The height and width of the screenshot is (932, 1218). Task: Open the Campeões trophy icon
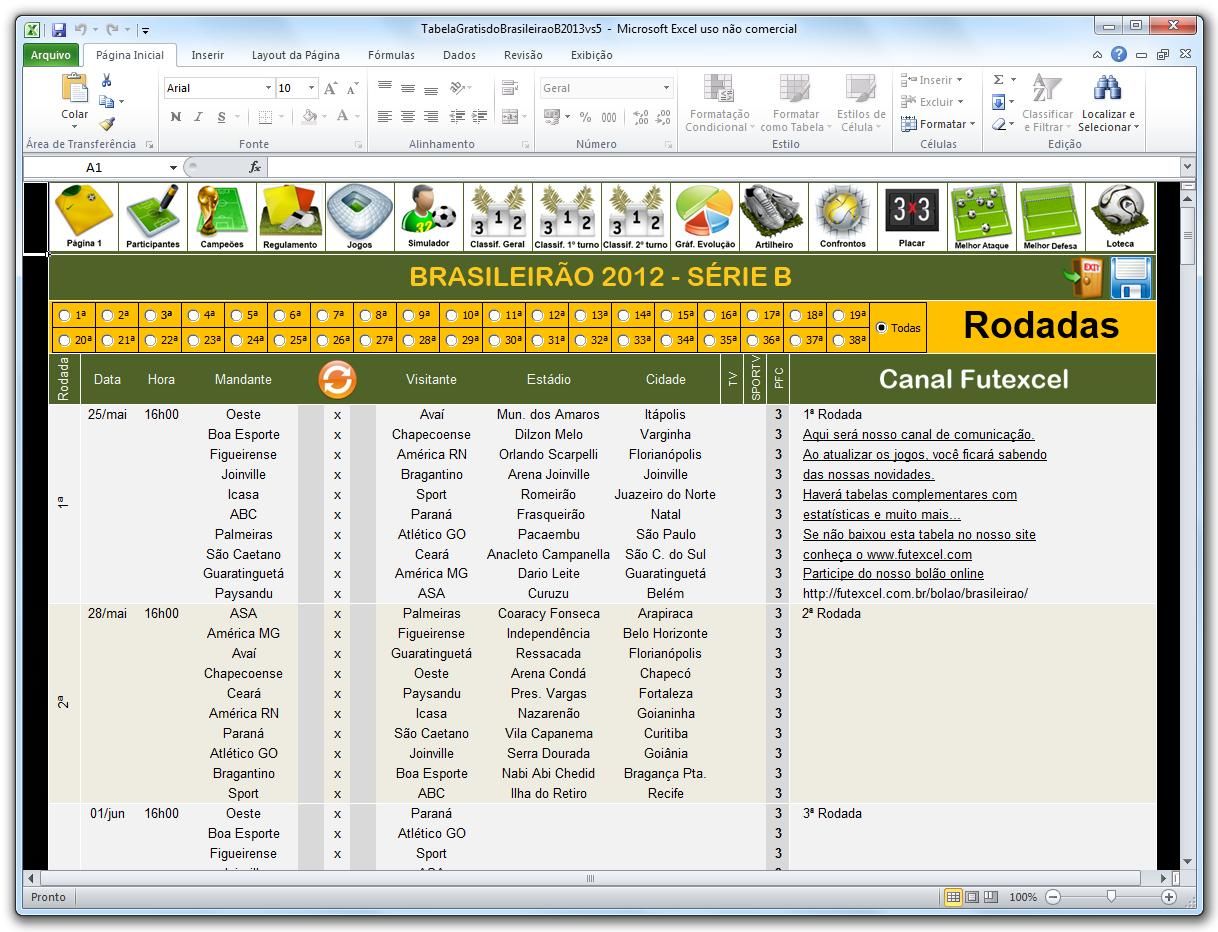point(222,217)
